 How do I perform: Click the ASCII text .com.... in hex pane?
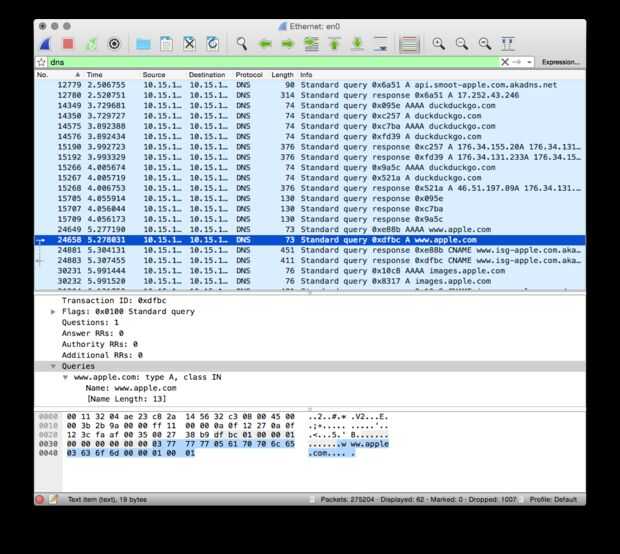(332, 453)
